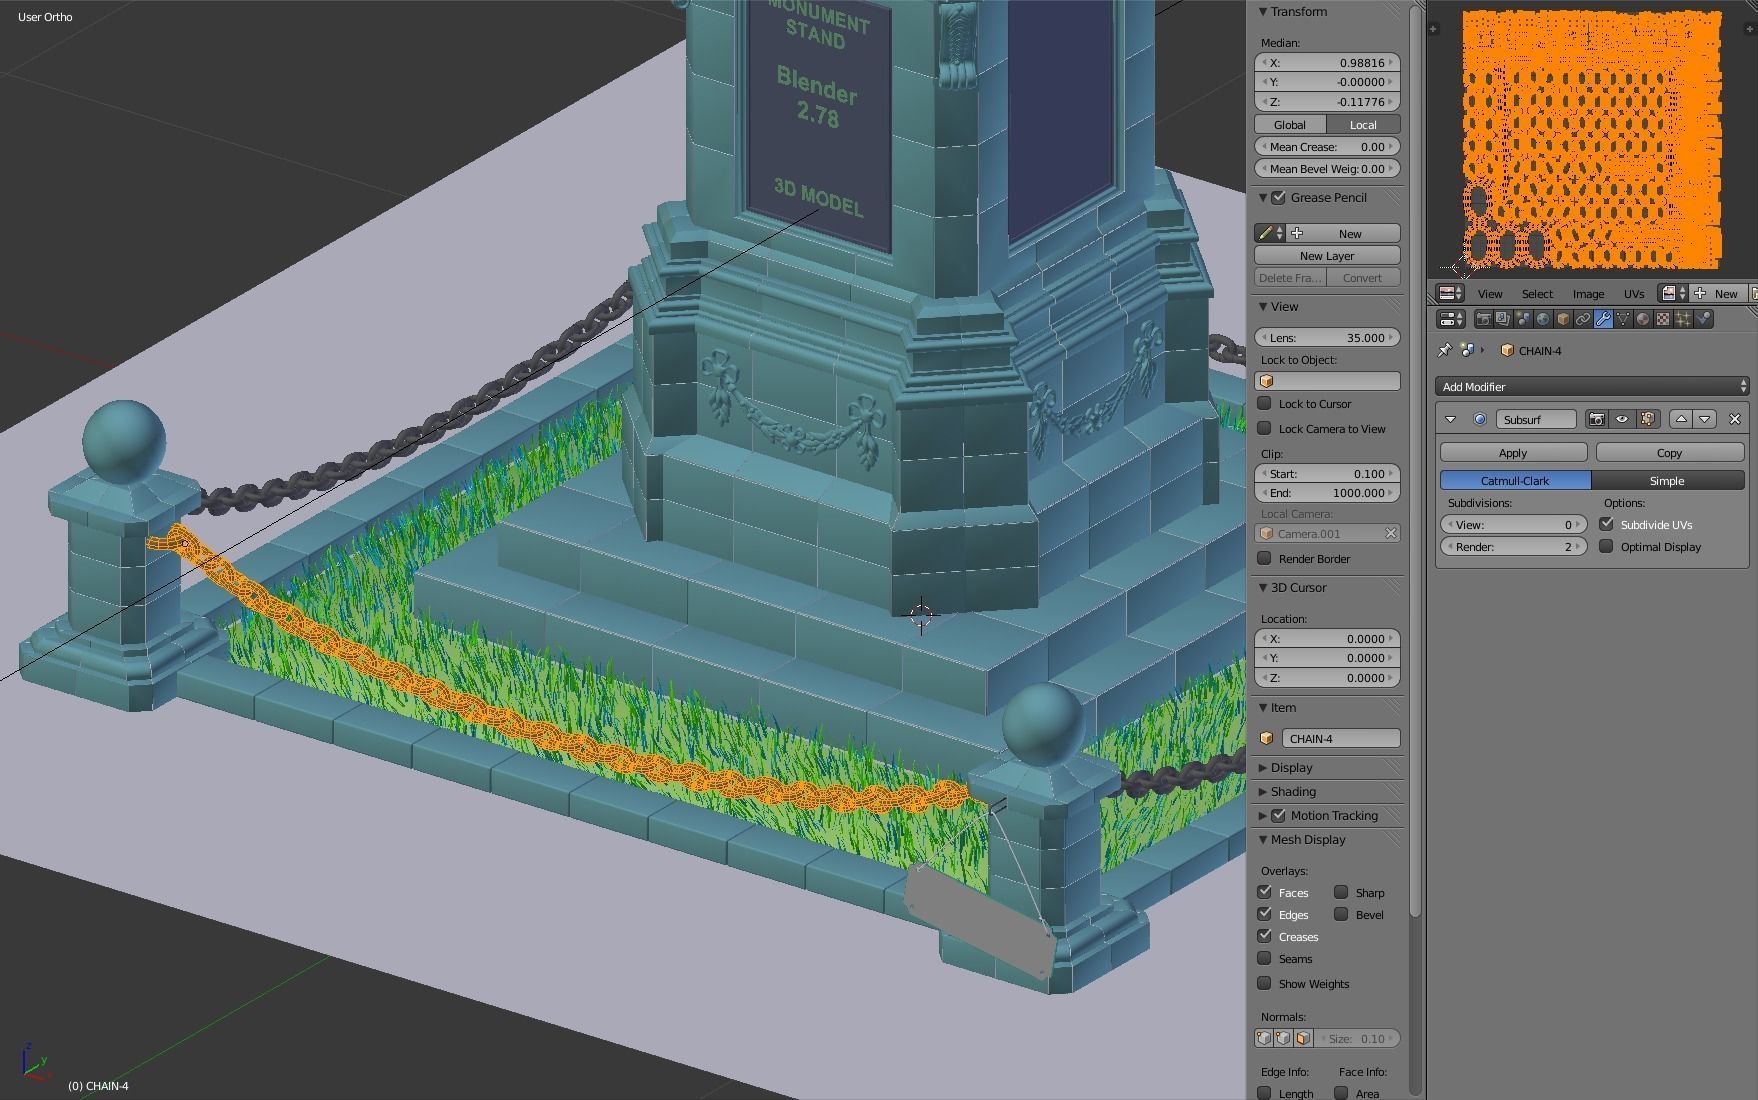Expand the Motion Tracking panel

coord(1263,815)
